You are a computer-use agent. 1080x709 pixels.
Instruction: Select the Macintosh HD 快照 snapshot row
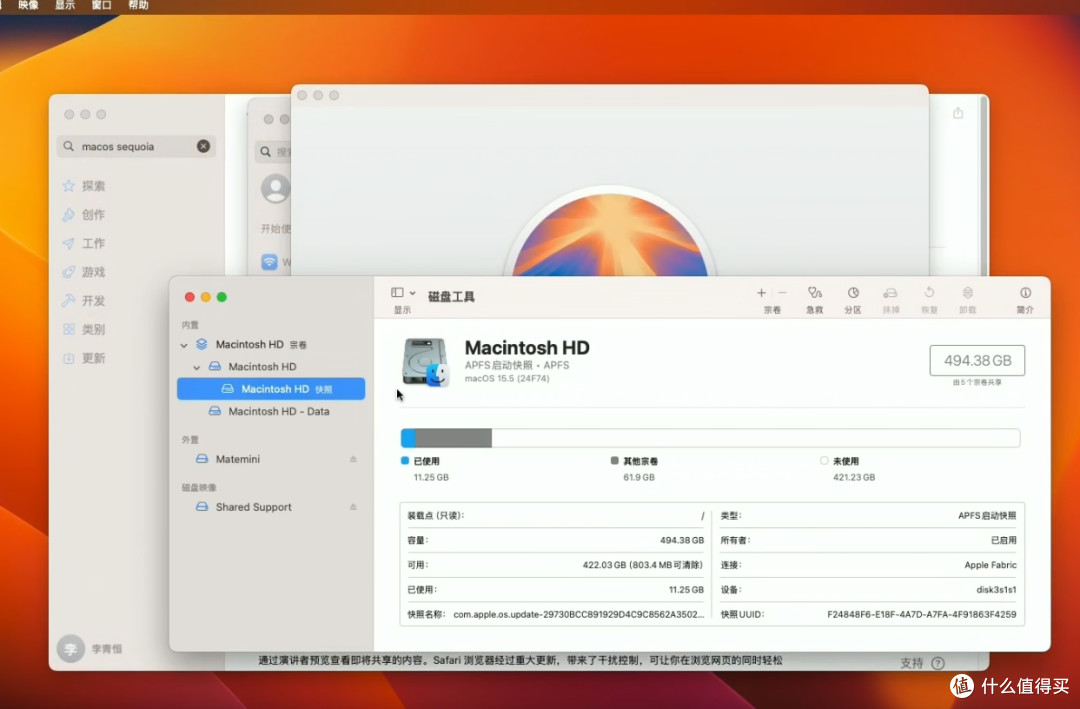[271, 389]
